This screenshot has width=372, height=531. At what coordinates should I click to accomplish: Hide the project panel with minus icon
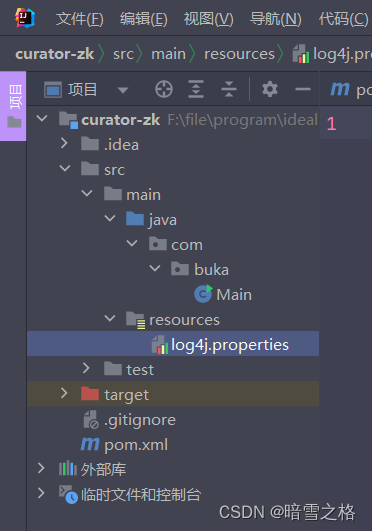tap(303, 89)
